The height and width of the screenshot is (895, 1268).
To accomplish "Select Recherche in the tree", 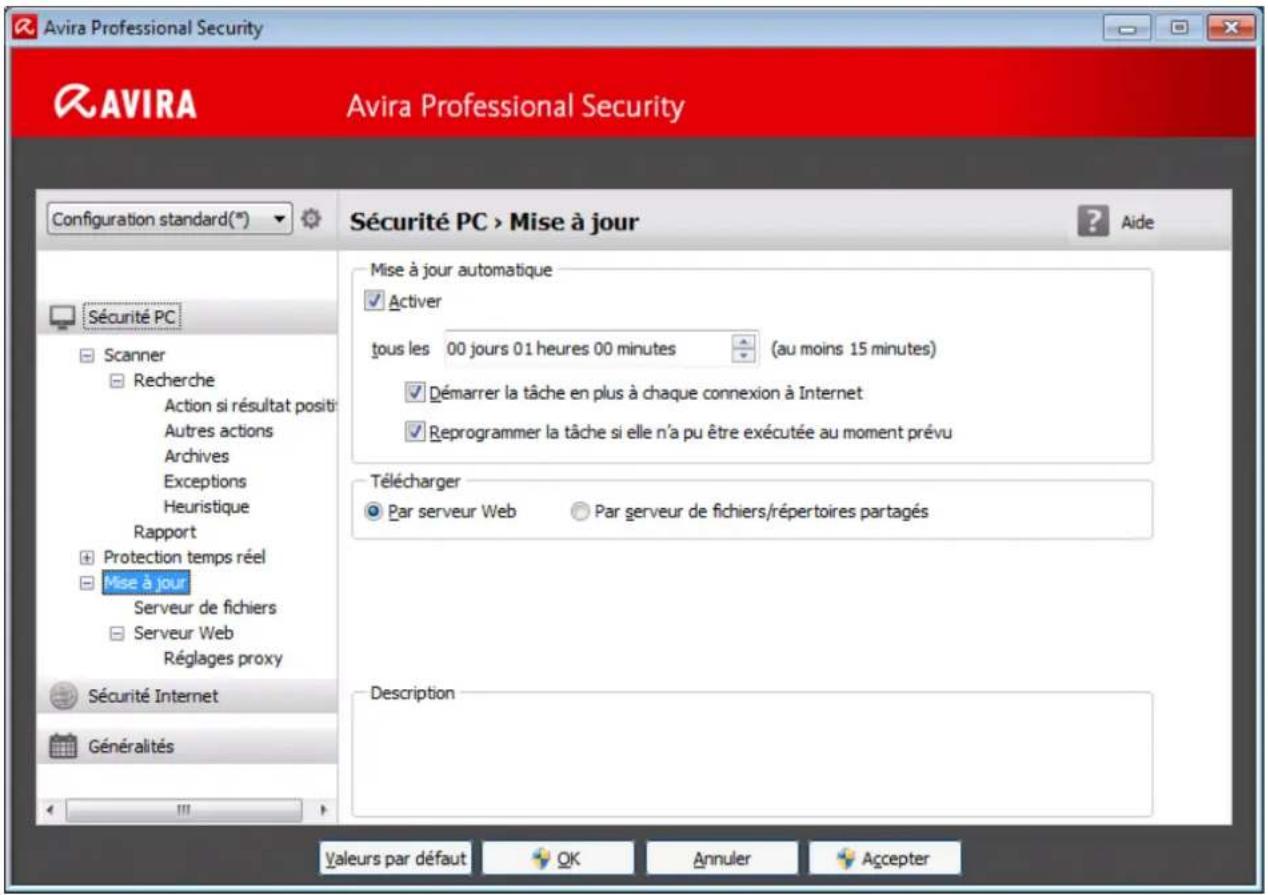I will click(174, 380).
